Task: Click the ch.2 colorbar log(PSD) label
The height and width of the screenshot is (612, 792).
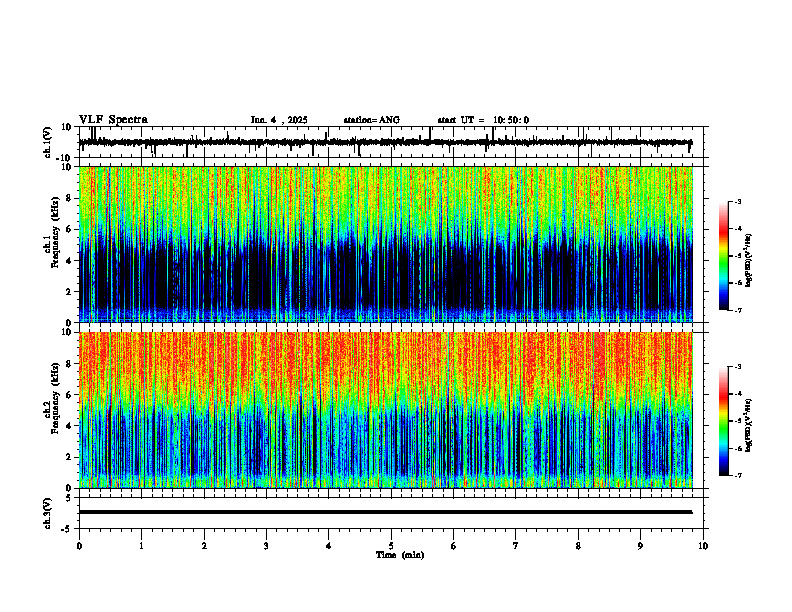Action: click(749, 426)
